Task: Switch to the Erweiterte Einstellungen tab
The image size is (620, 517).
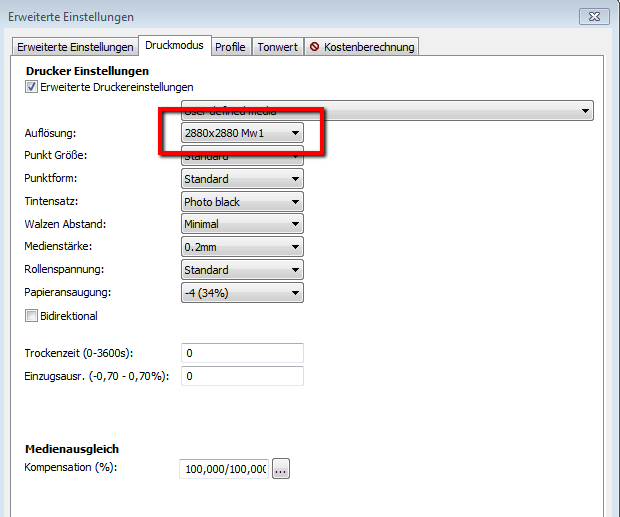Action: [75, 47]
